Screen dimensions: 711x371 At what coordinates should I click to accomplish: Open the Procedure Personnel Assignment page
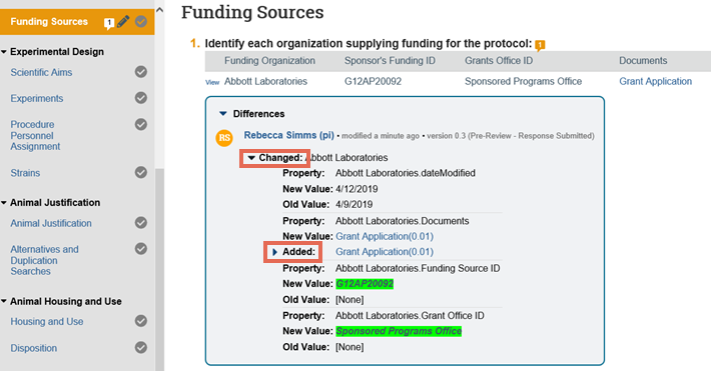coord(35,135)
